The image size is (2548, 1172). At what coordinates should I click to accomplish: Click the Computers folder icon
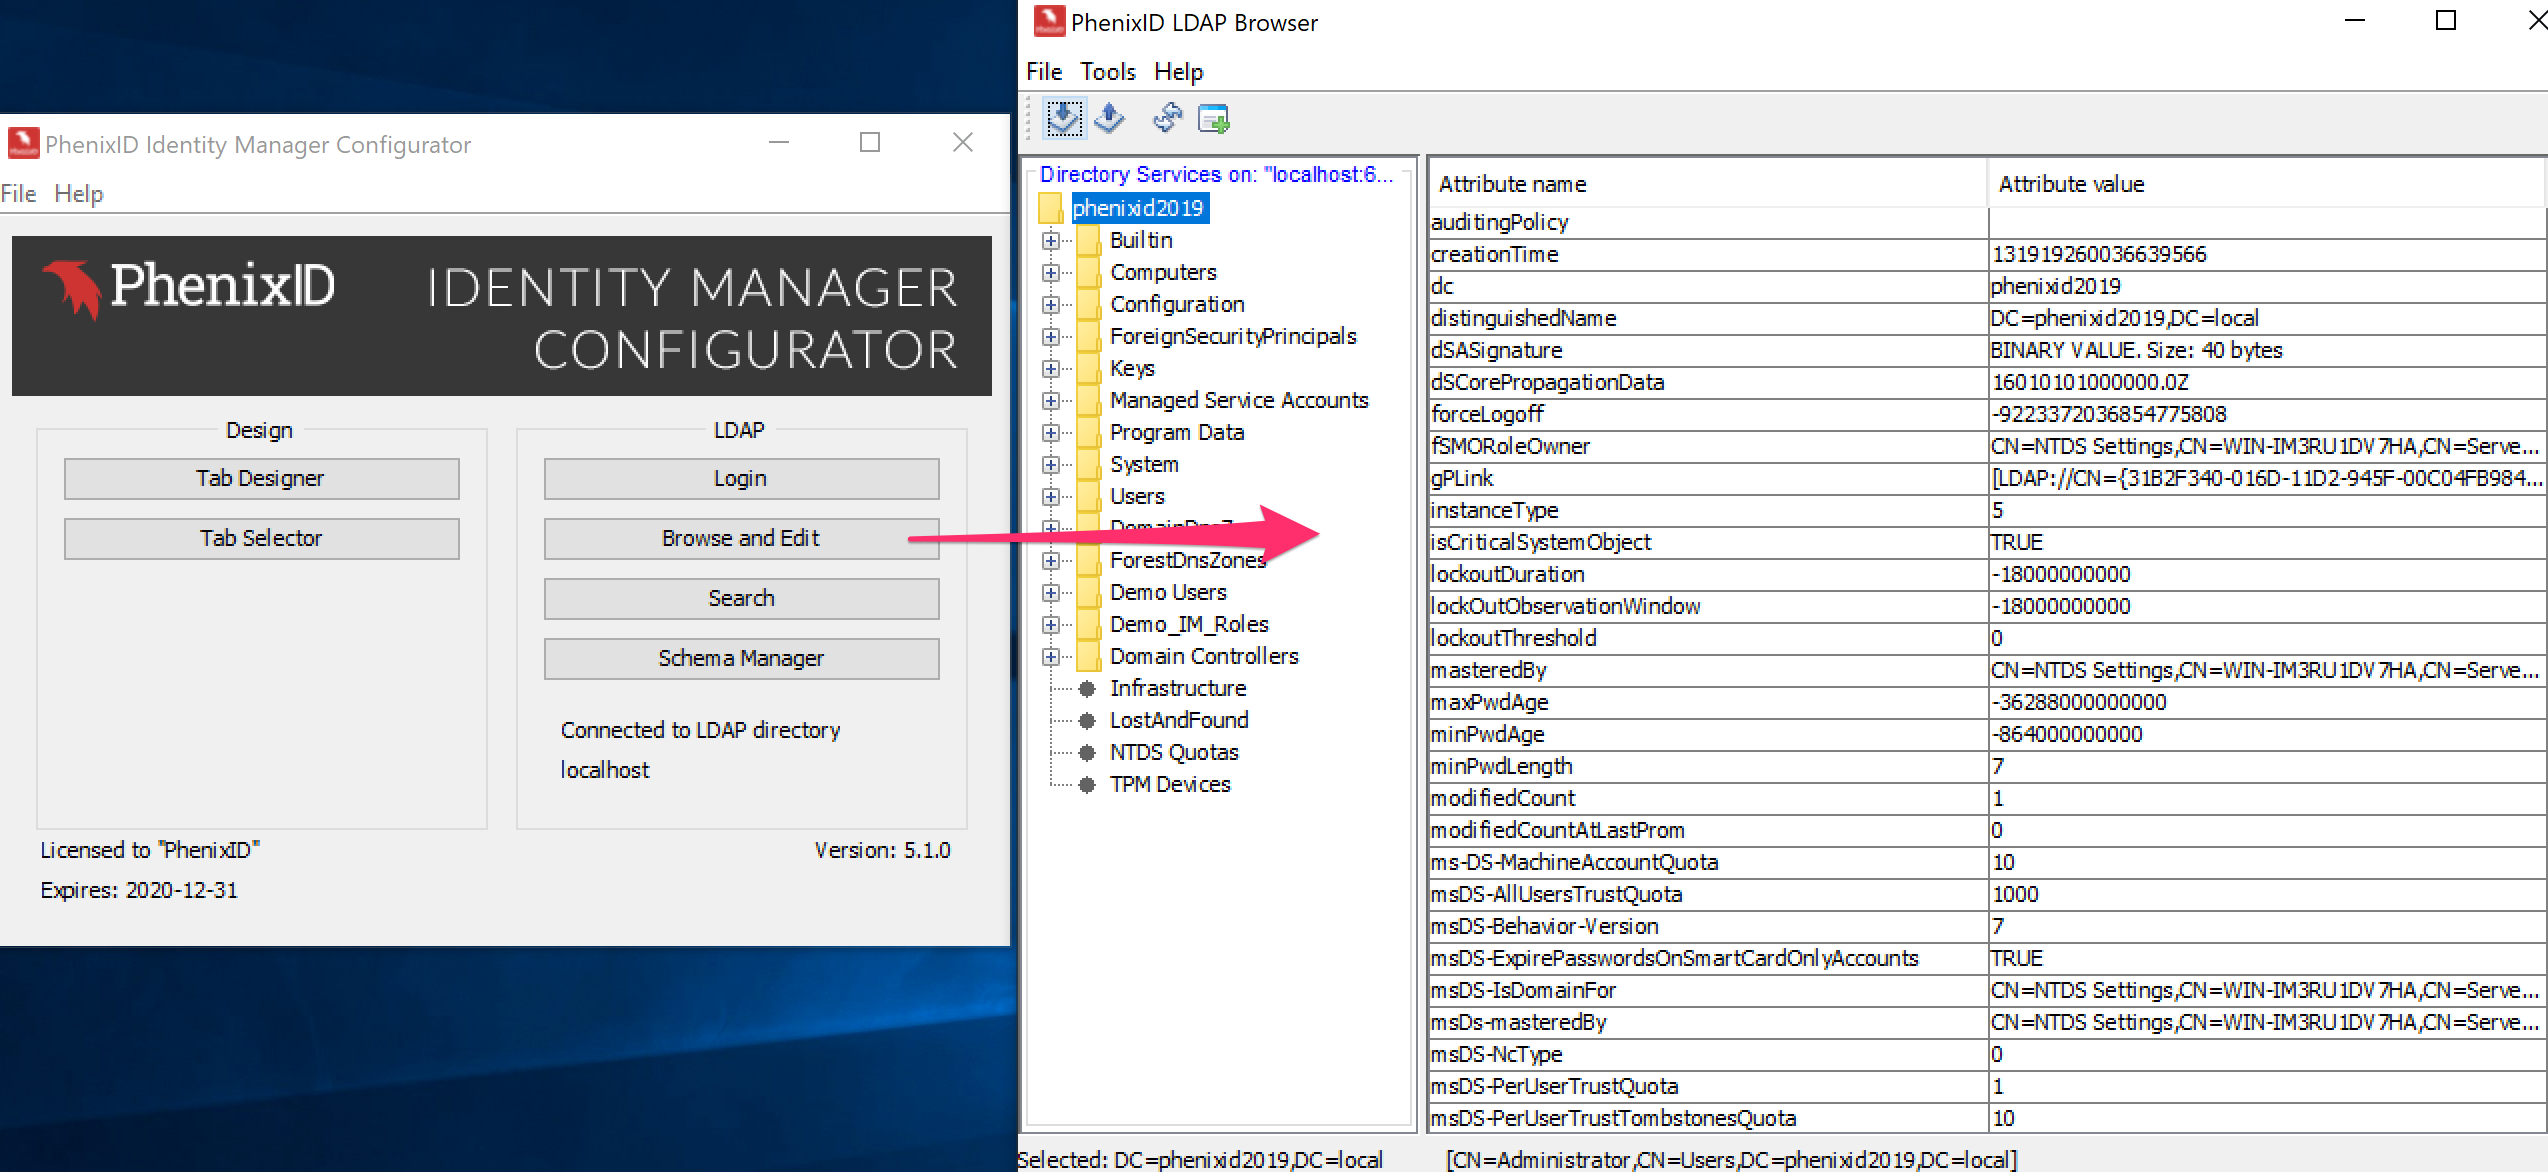[x=1089, y=272]
